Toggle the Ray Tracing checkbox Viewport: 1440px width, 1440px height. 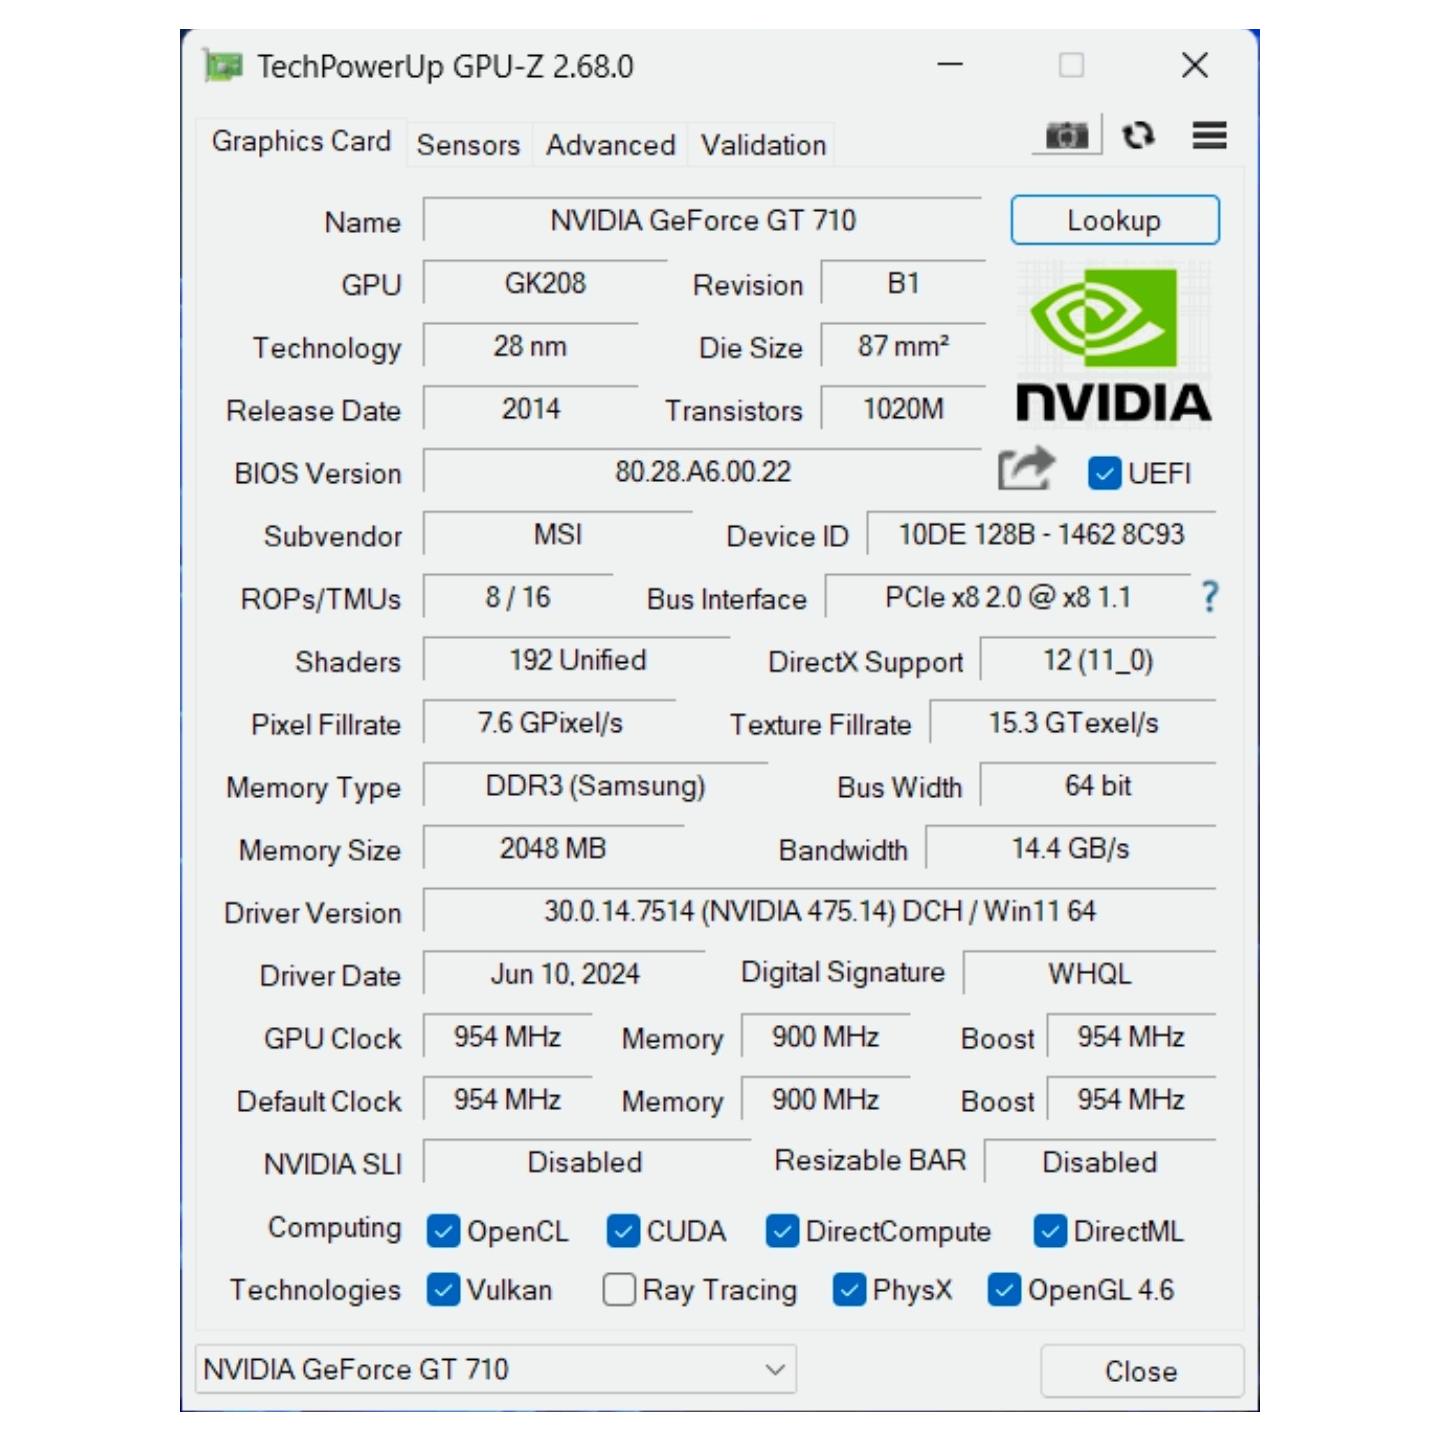click(619, 1290)
